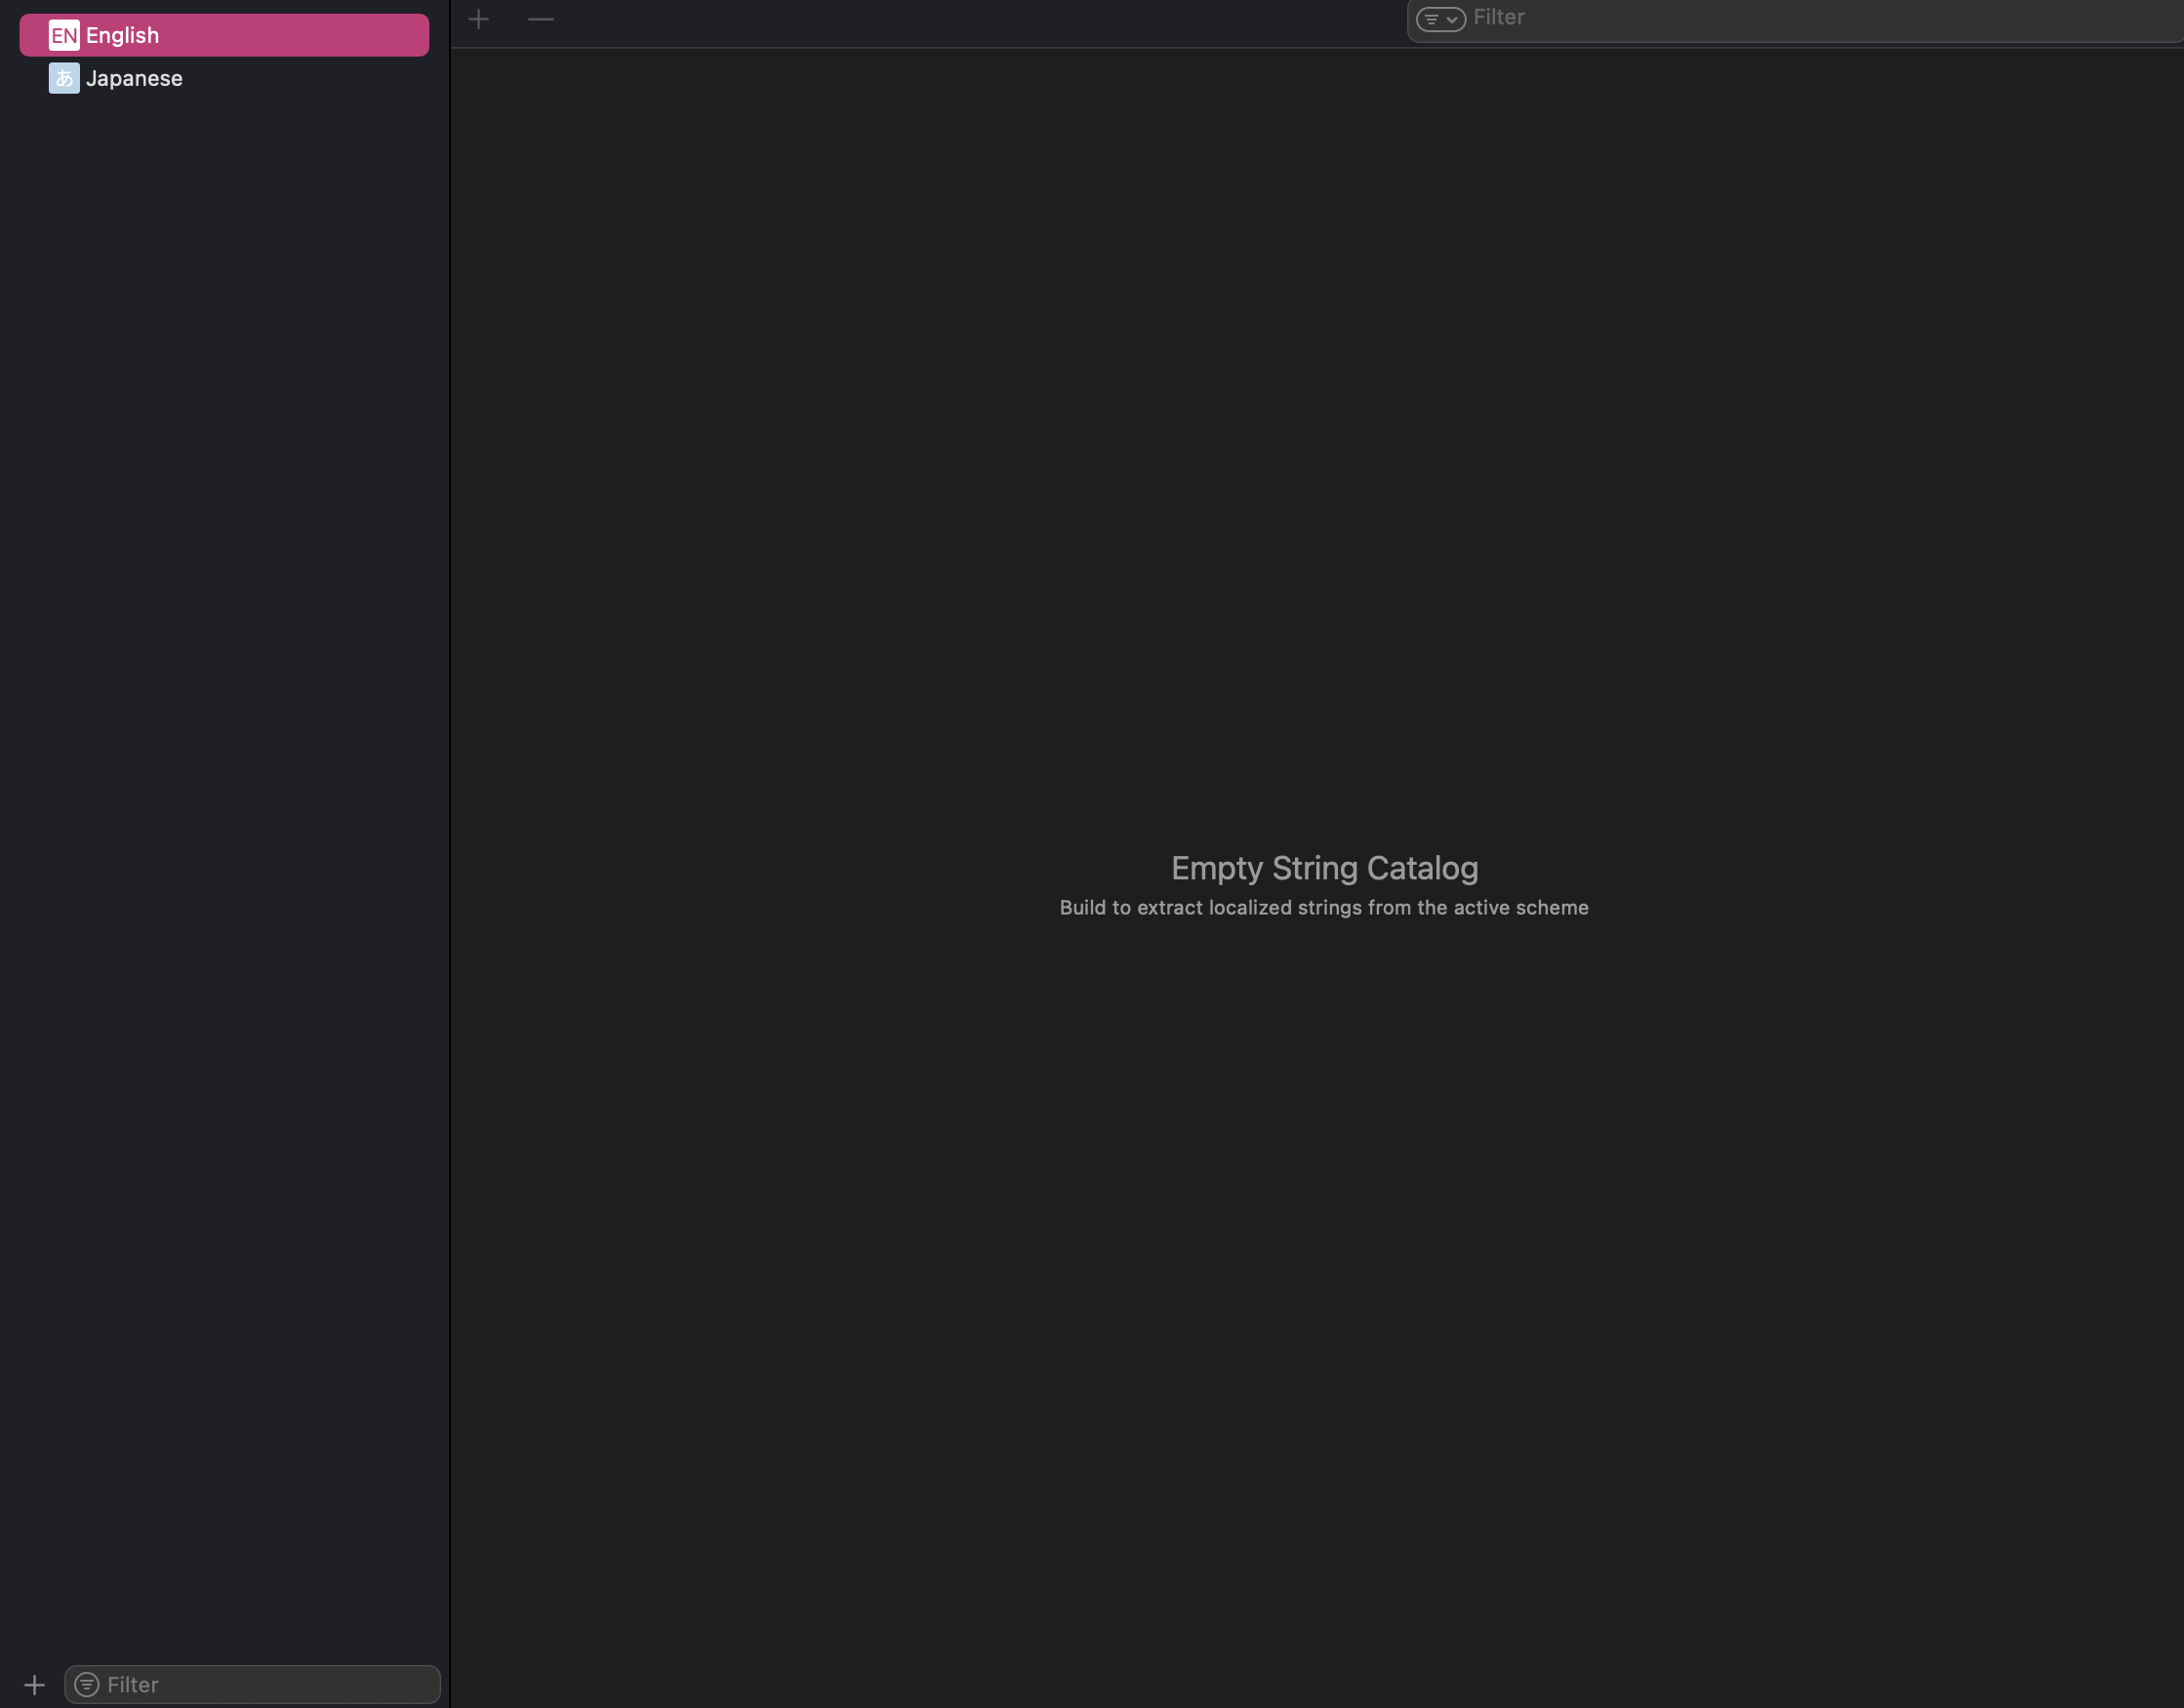The image size is (2184, 1708).
Task: Click the Build to extract localized strings text
Action: coord(1324,908)
